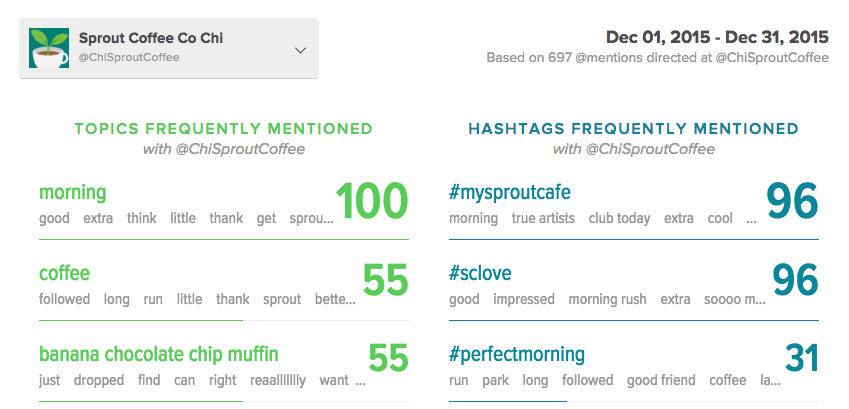This screenshot has width=849, height=409.
Task: Select the 'morning rush' keyword under #sclove
Action: click(x=607, y=299)
